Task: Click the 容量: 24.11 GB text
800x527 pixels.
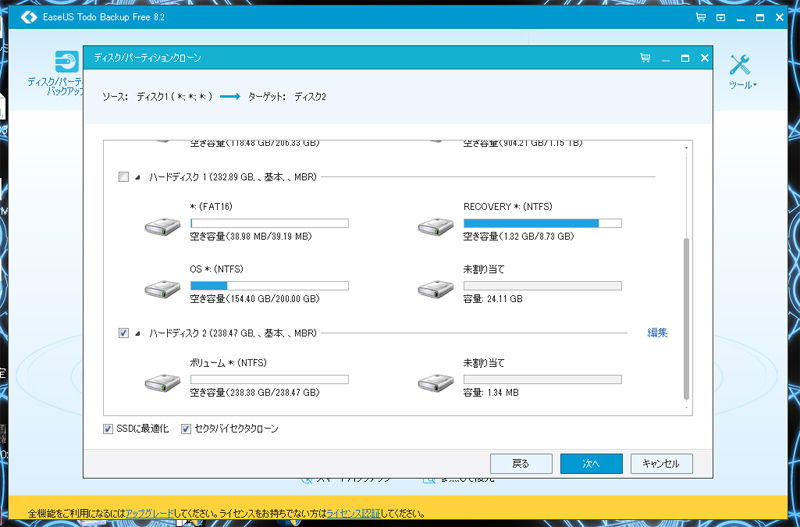Action: click(493, 299)
